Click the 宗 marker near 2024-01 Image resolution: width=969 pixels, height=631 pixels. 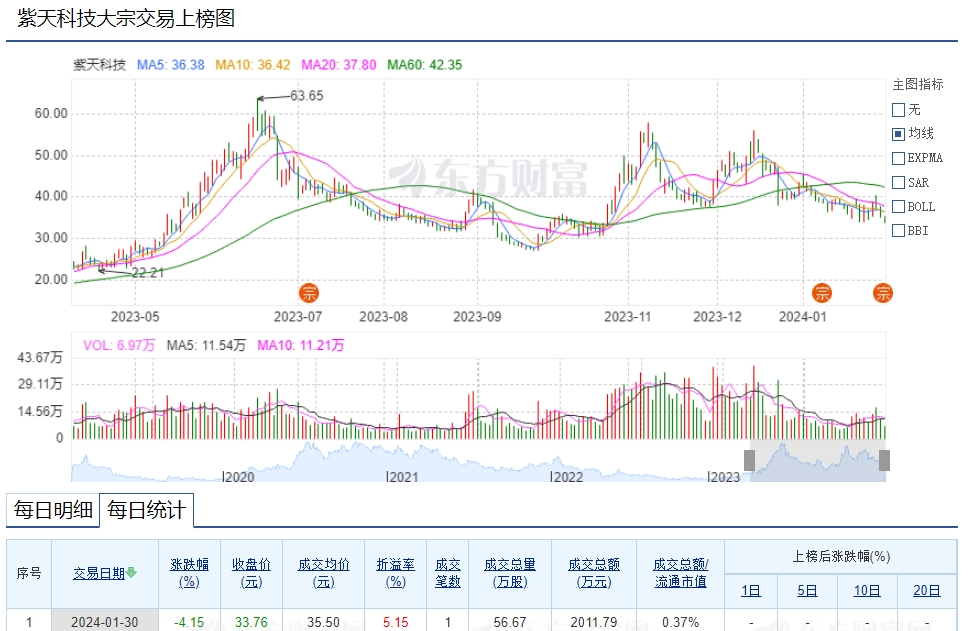(x=821, y=293)
